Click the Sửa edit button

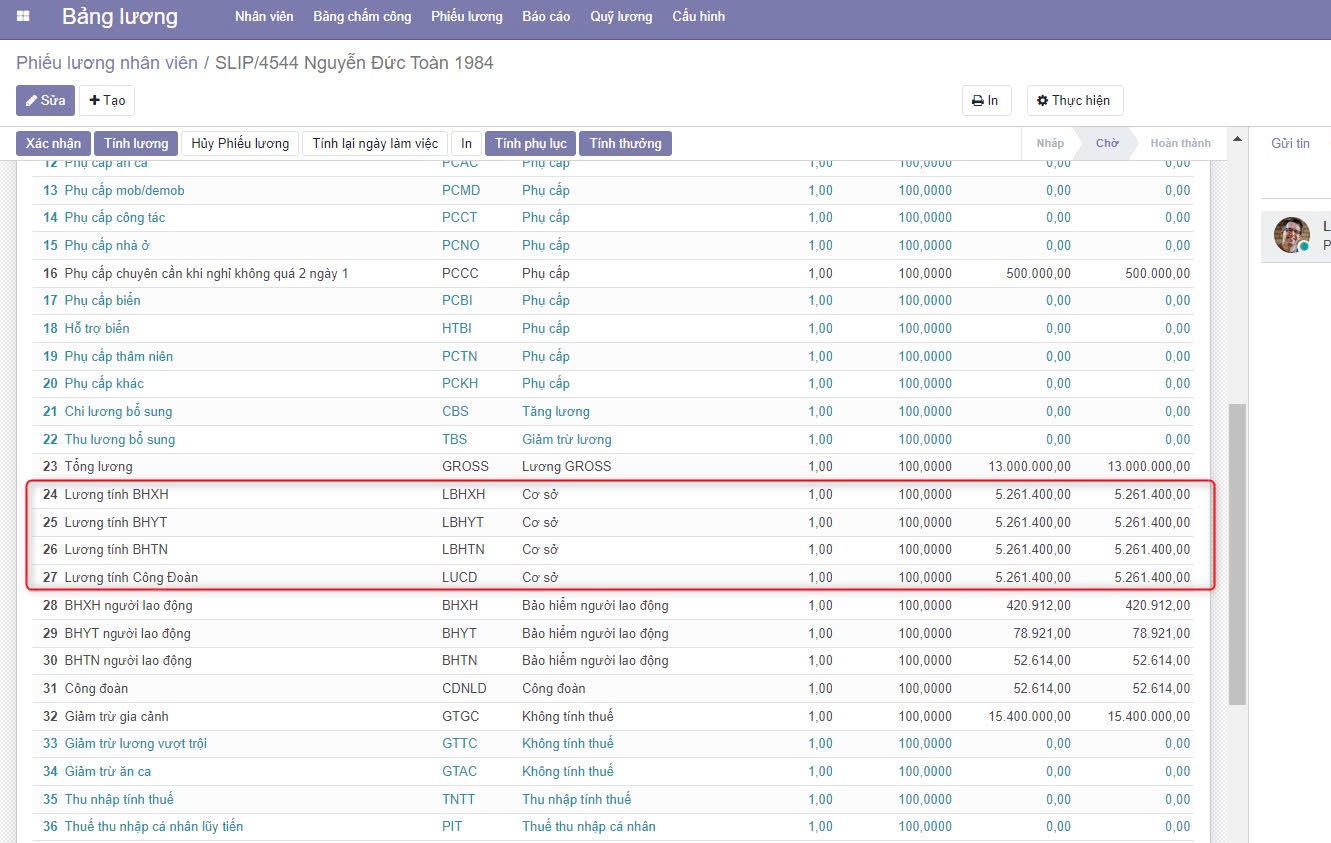45,100
